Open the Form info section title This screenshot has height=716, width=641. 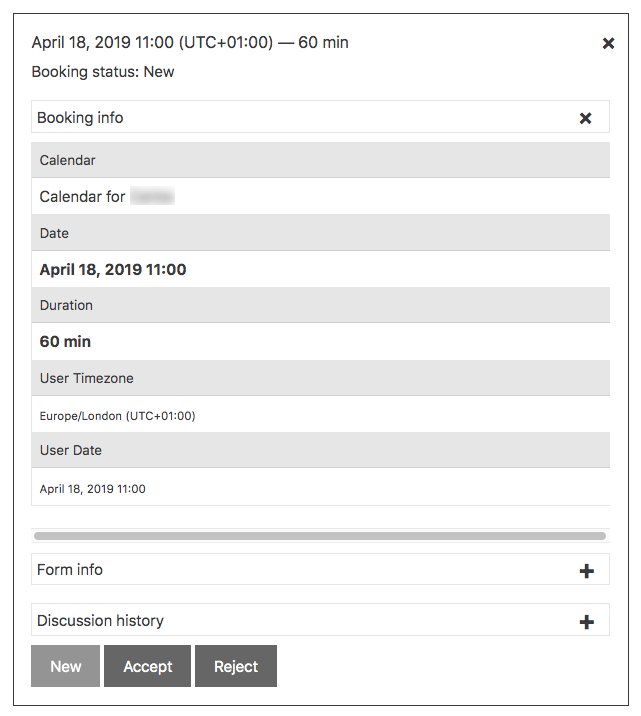(70, 570)
